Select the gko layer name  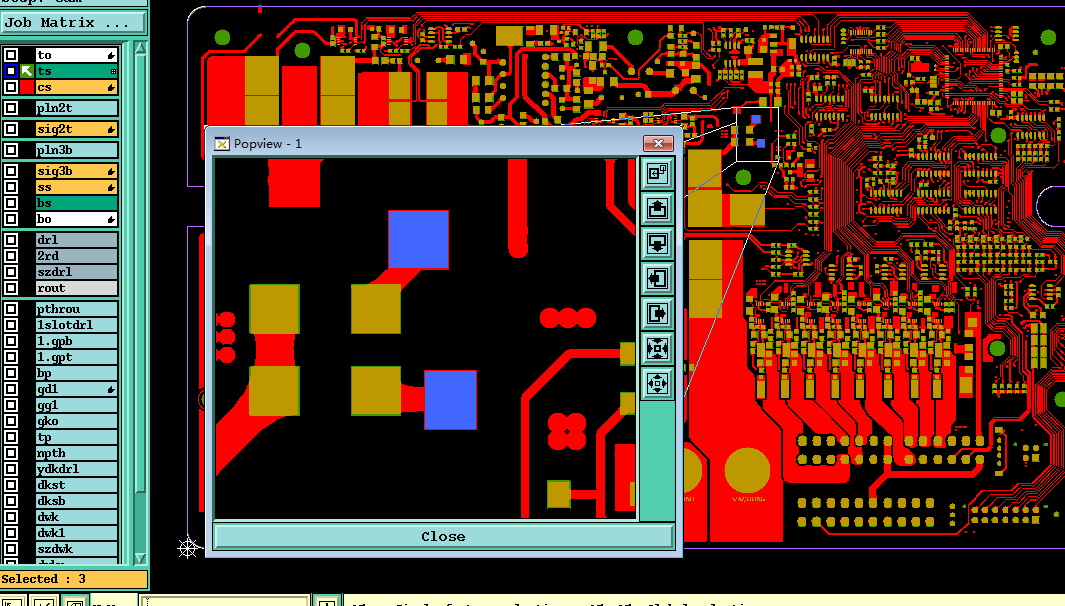(x=77, y=421)
